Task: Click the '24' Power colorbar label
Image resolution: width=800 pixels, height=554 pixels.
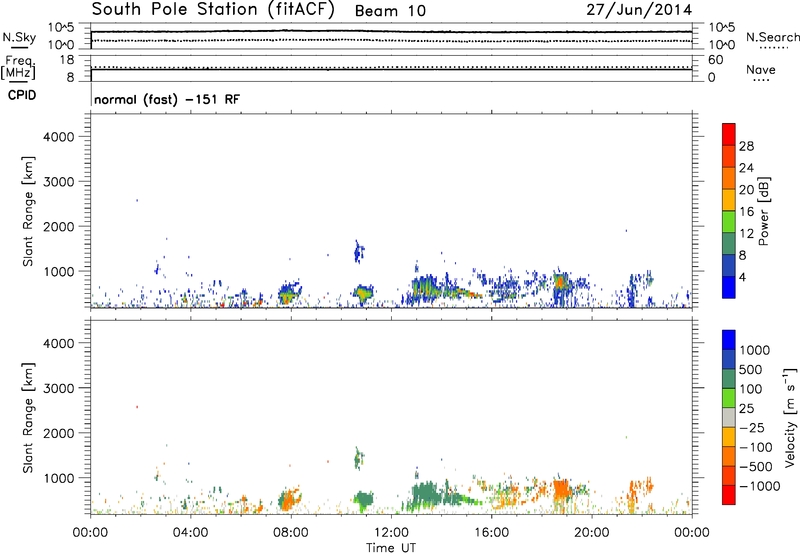Action: tap(746, 168)
